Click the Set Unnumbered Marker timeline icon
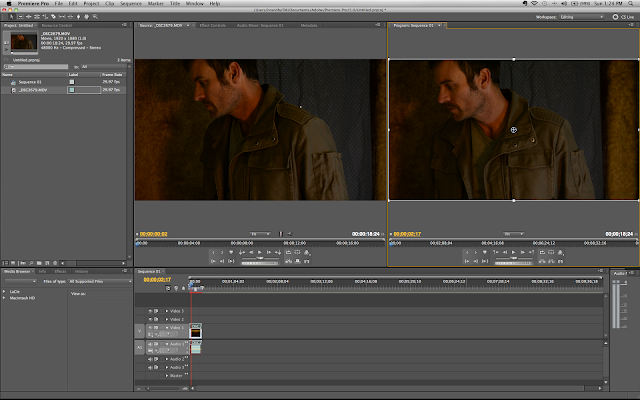The width and height of the screenshot is (640, 400). (x=183, y=288)
